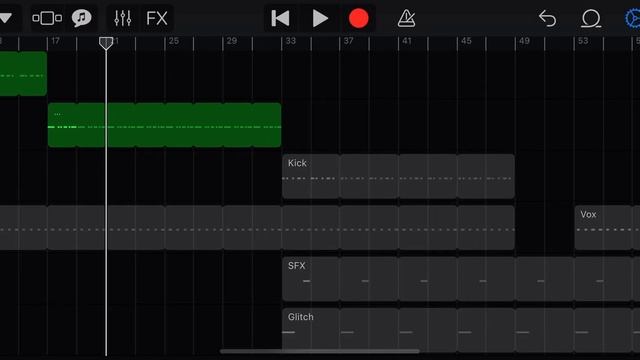Select the playhead marker on the ruler

tap(106, 43)
